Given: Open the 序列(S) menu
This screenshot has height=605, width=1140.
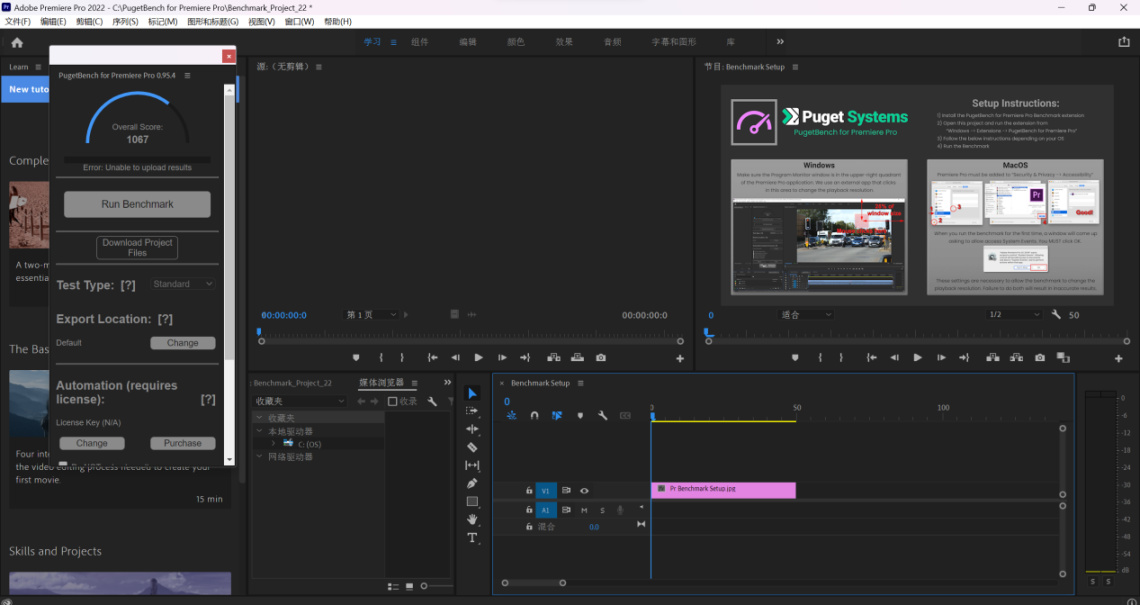Looking at the screenshot, I should click(x=125, y=21).
